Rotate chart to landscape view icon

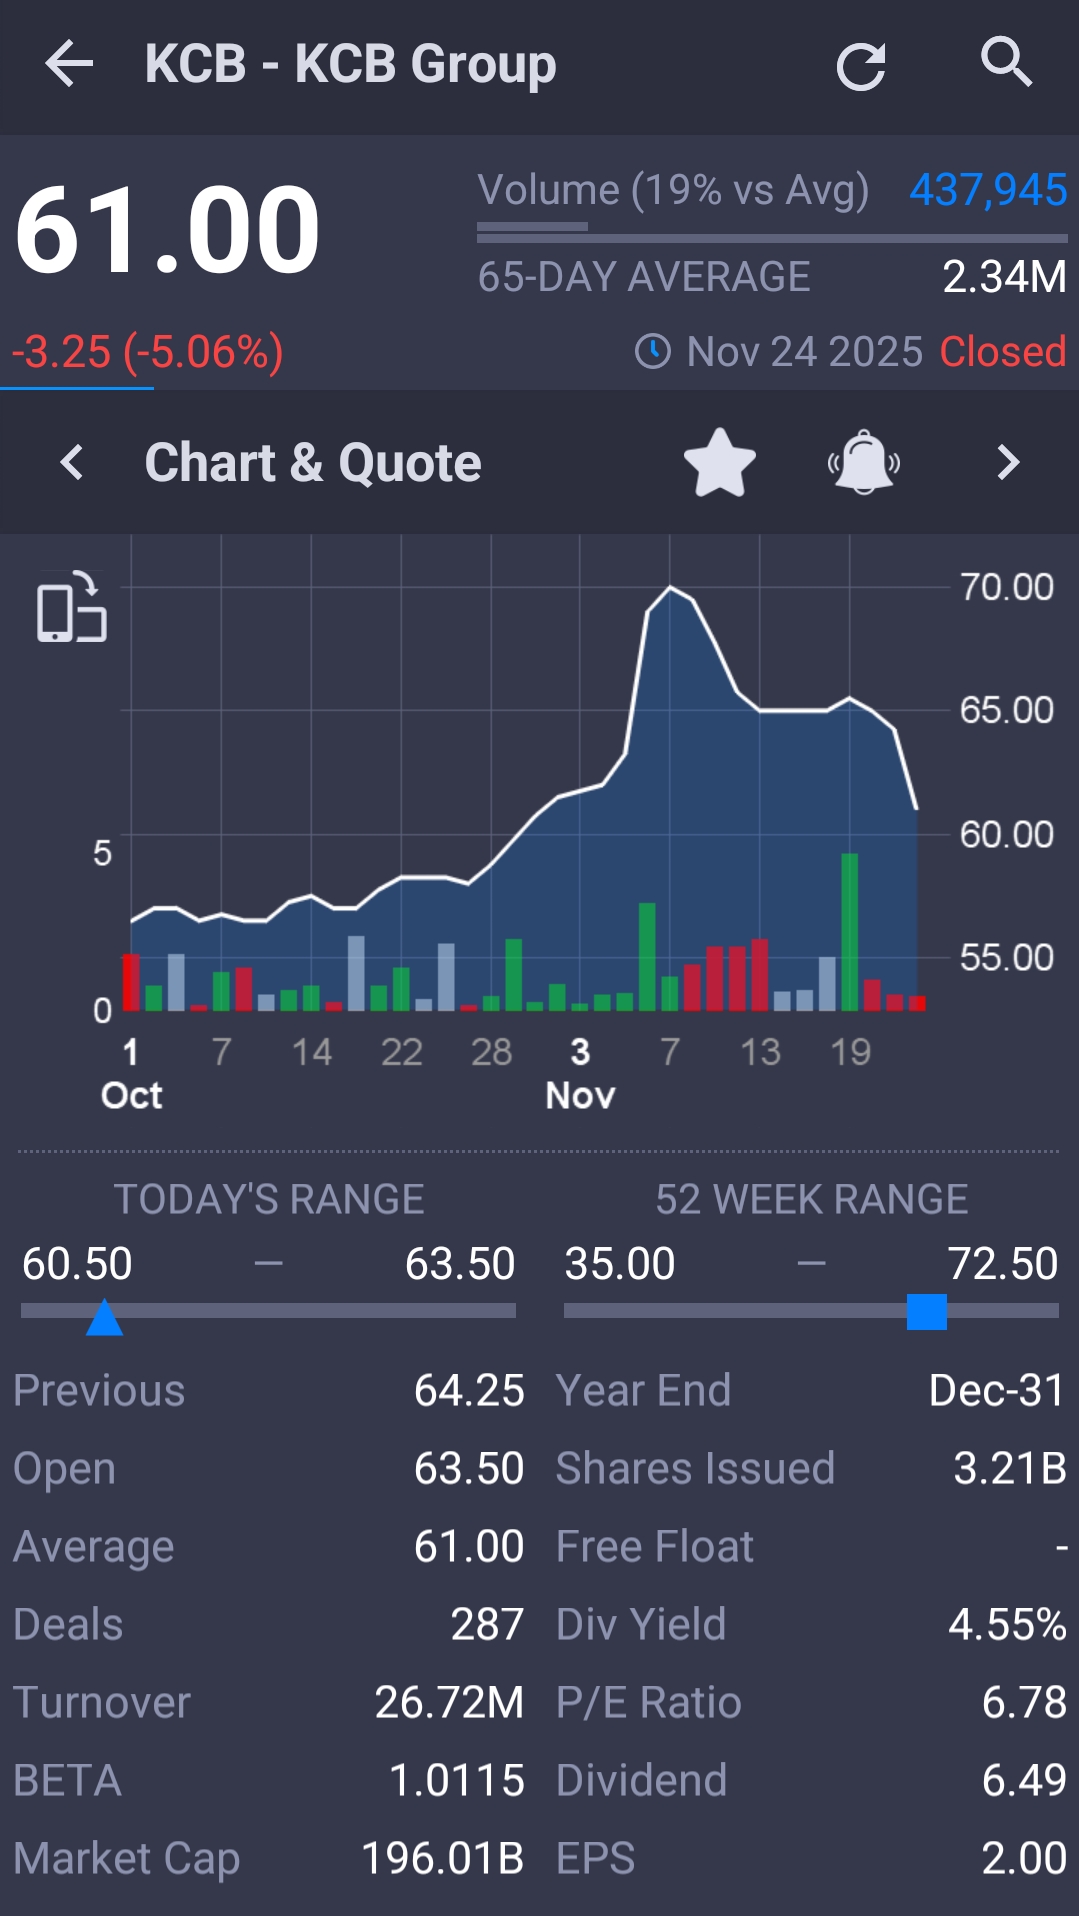pos(71,608)
